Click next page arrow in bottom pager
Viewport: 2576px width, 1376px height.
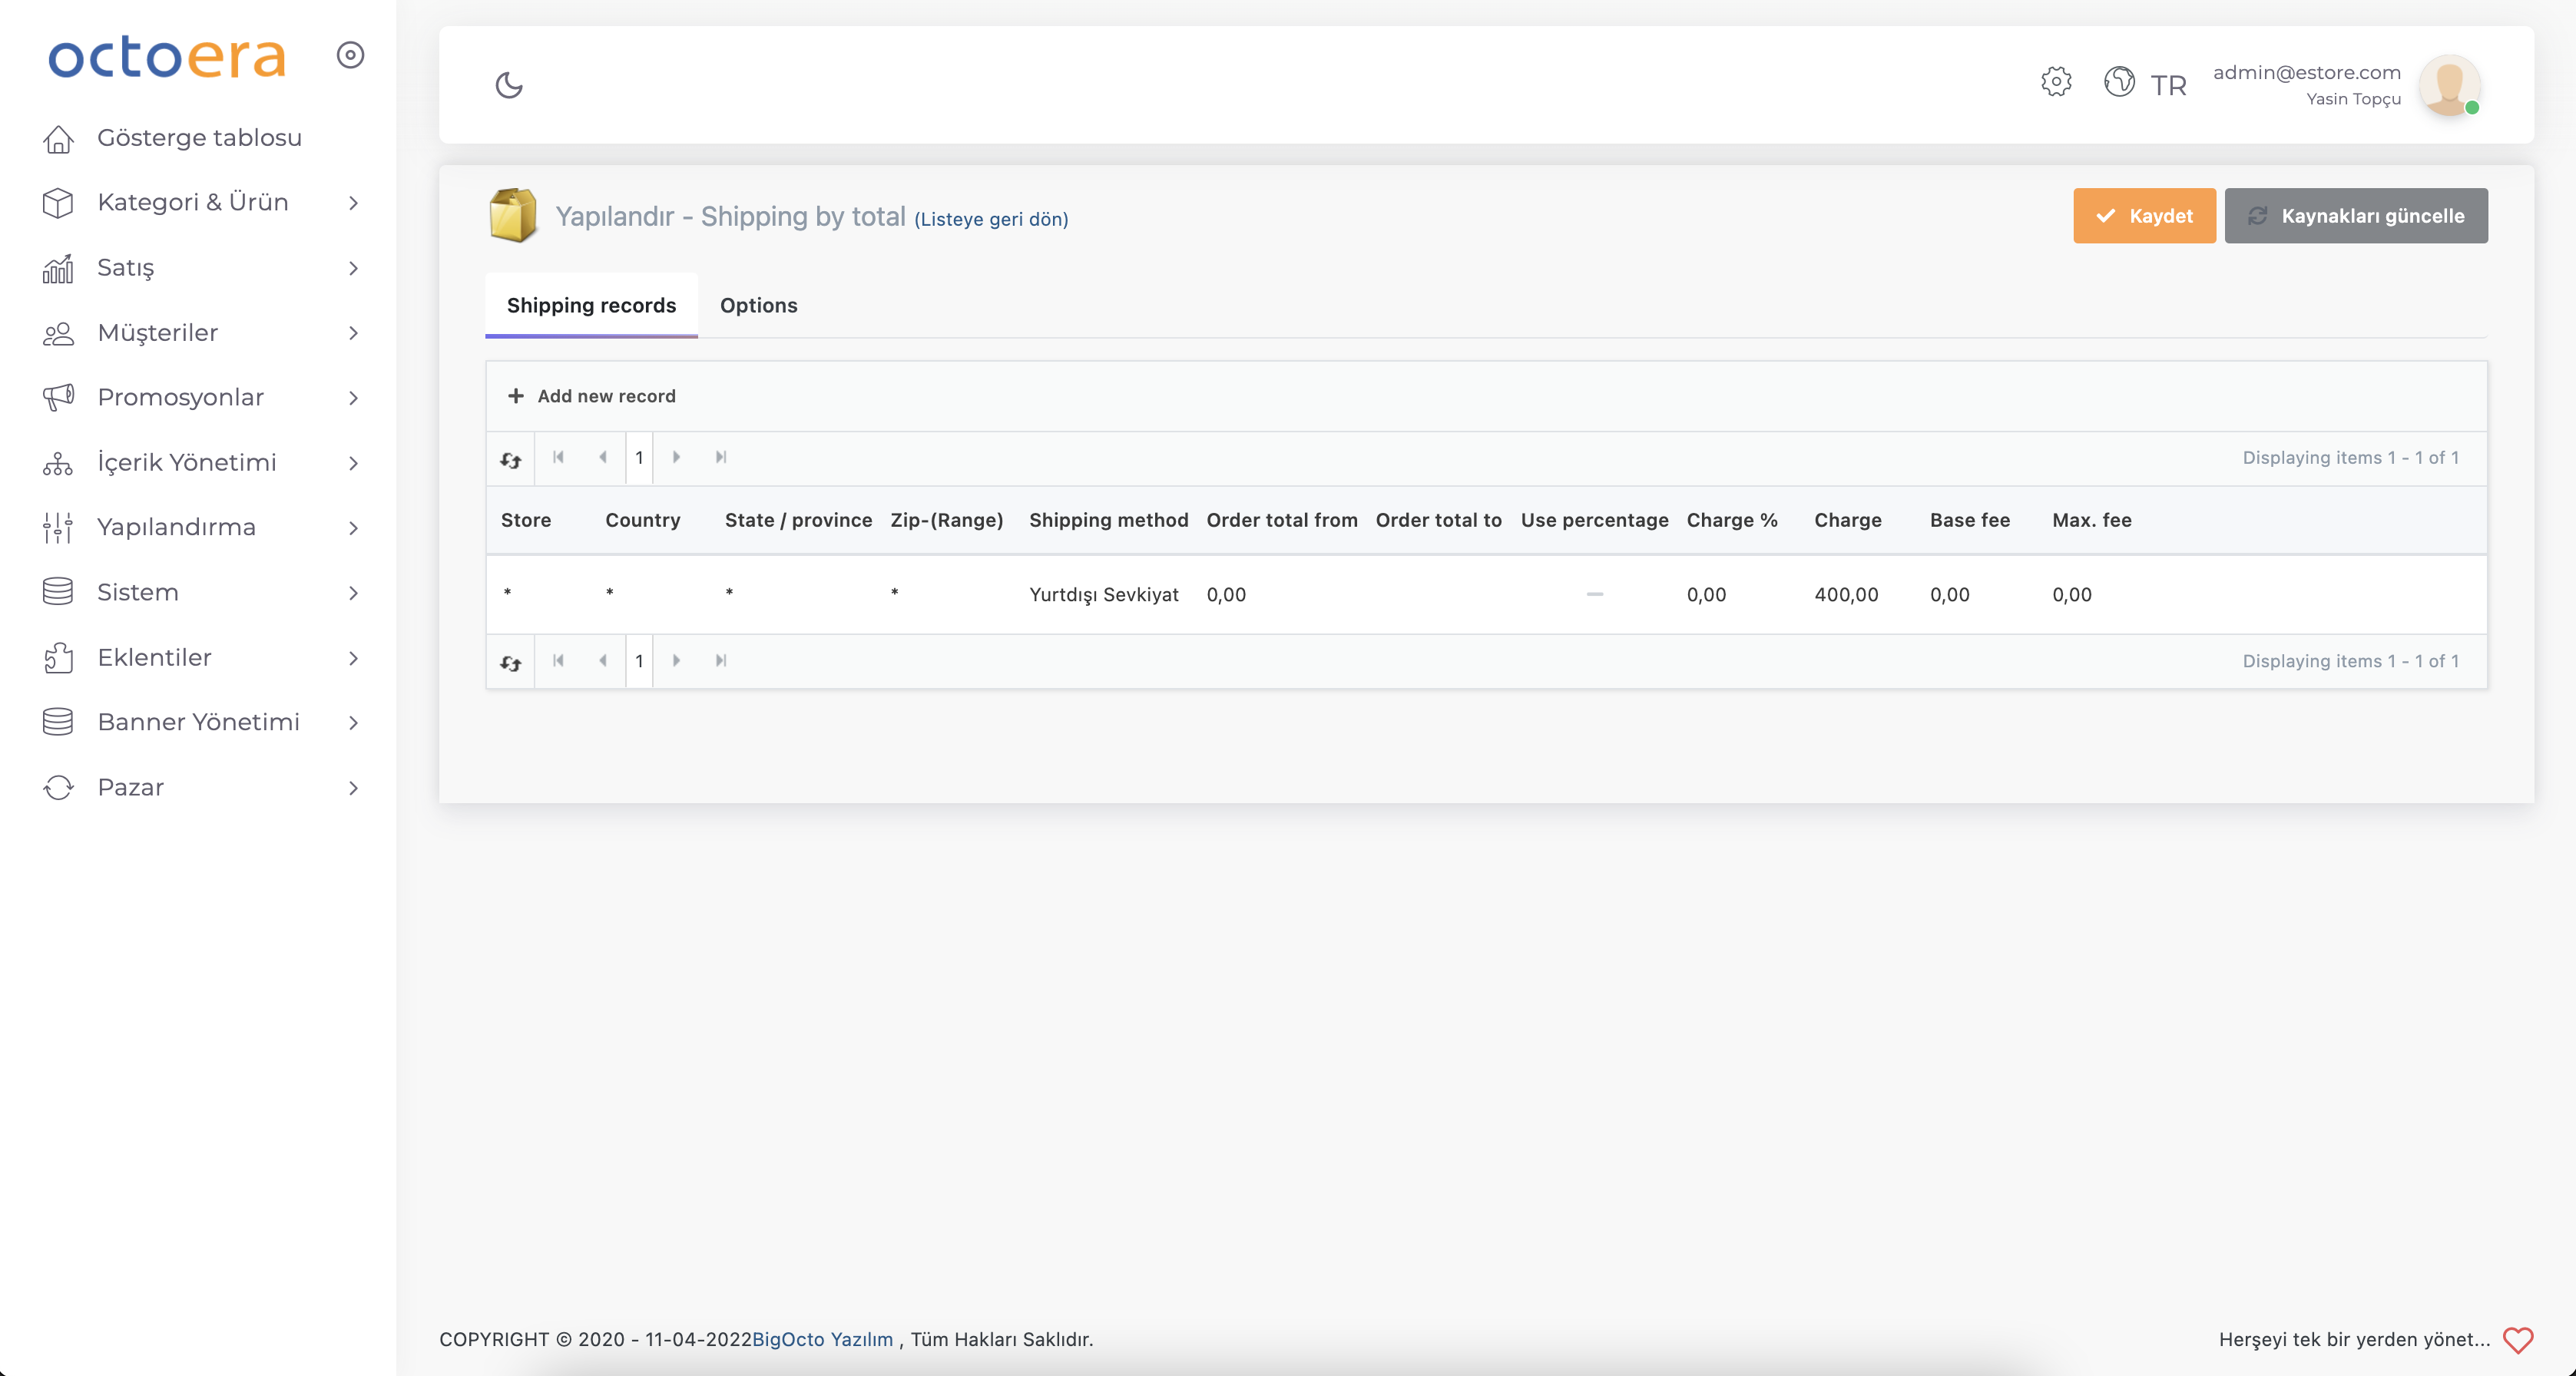tap(676, 660)
